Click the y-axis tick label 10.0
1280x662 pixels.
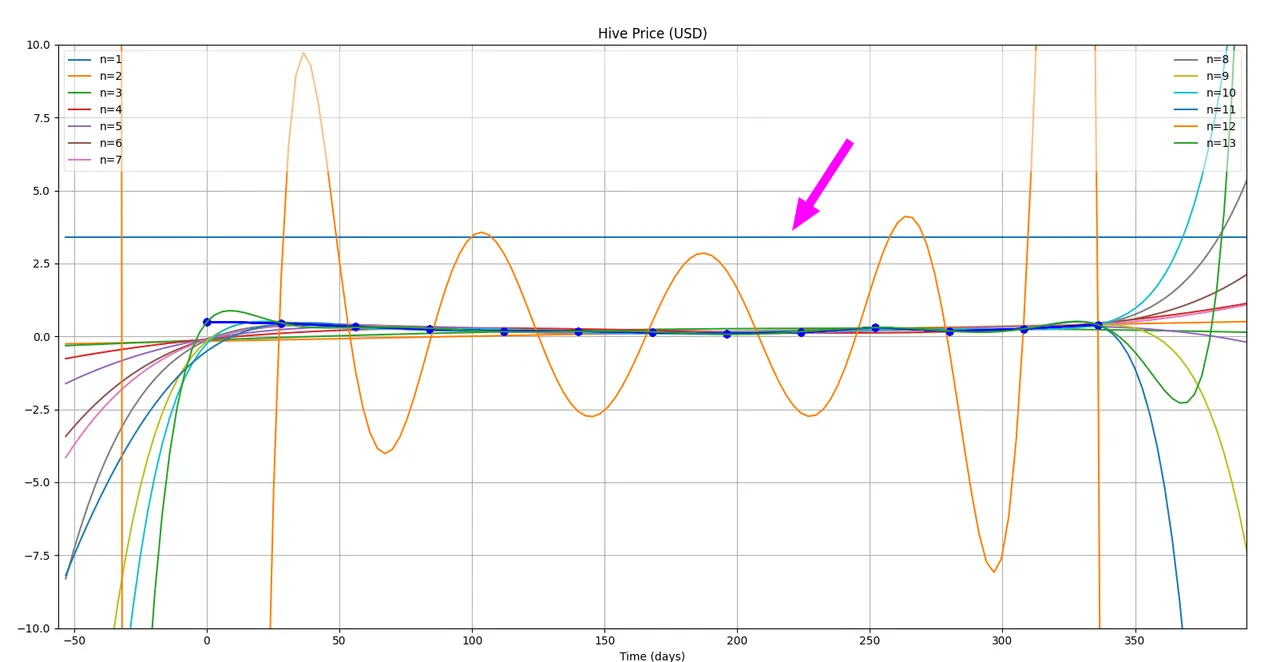tap(37, 45)
